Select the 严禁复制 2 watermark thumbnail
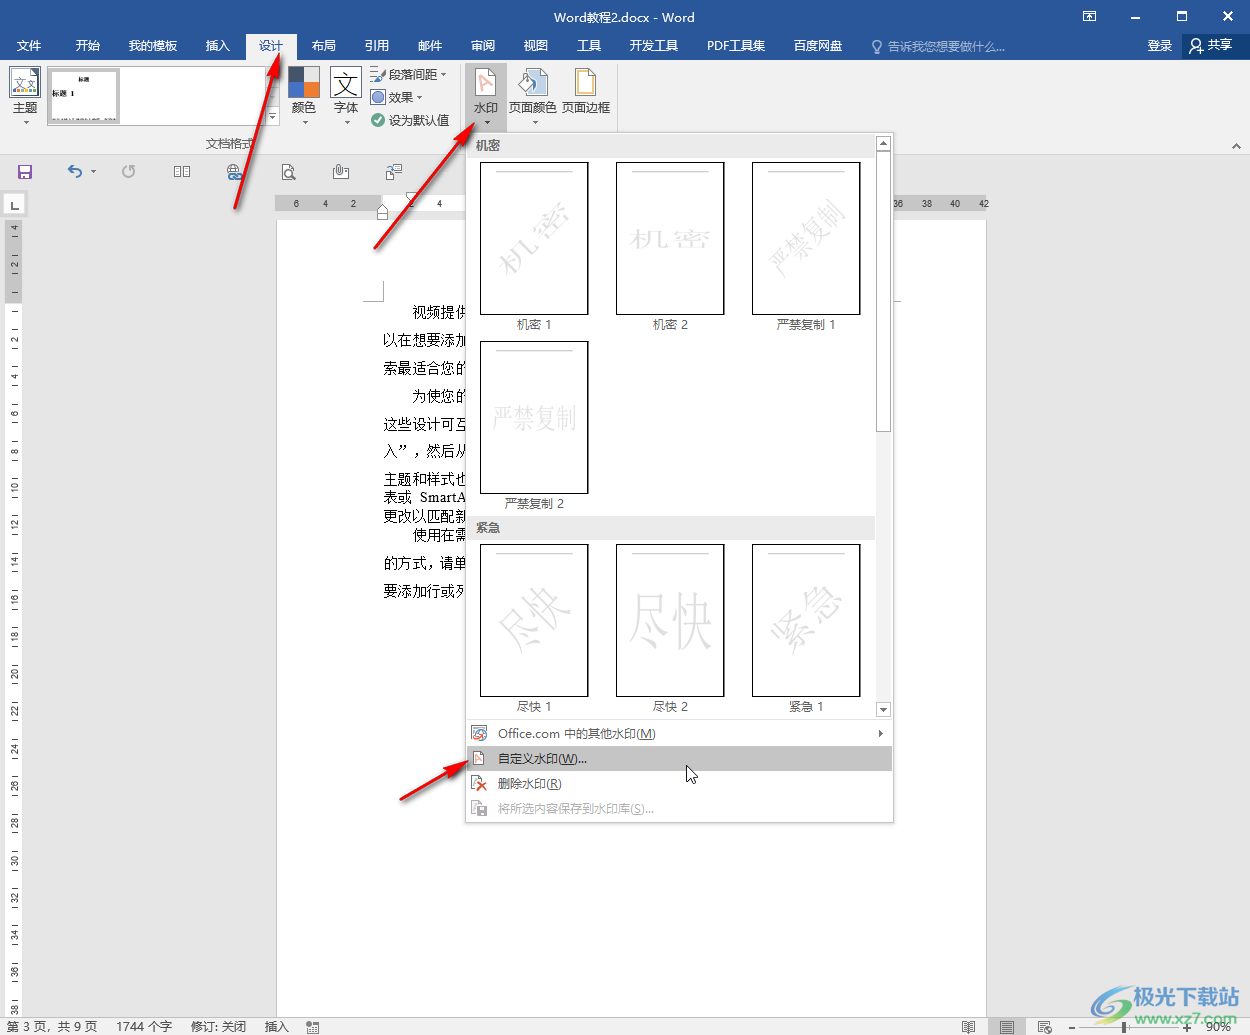This screenshot has height=1035, width=1250. click(534, 417)
